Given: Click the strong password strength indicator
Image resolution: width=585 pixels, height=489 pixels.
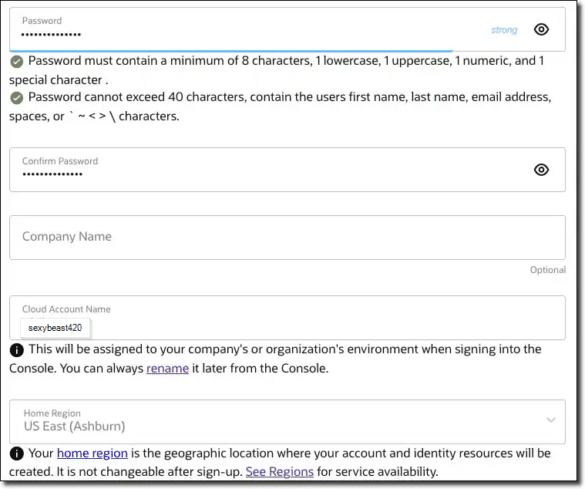Looking at the screenshot, I should pyautogui.click(x=504, y=30).
